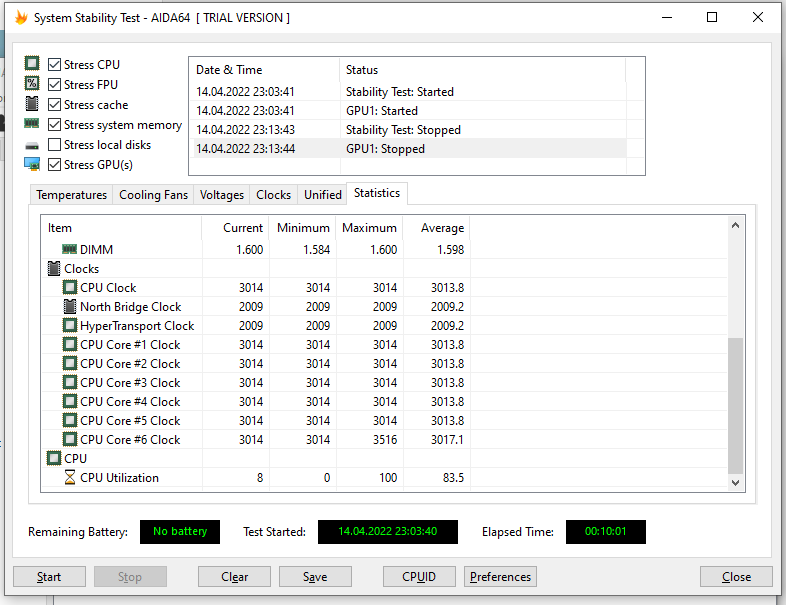This screenshot has width=786, height=605.
Task: Uncheck Stress FPU
Action: (x=54, y=85)
